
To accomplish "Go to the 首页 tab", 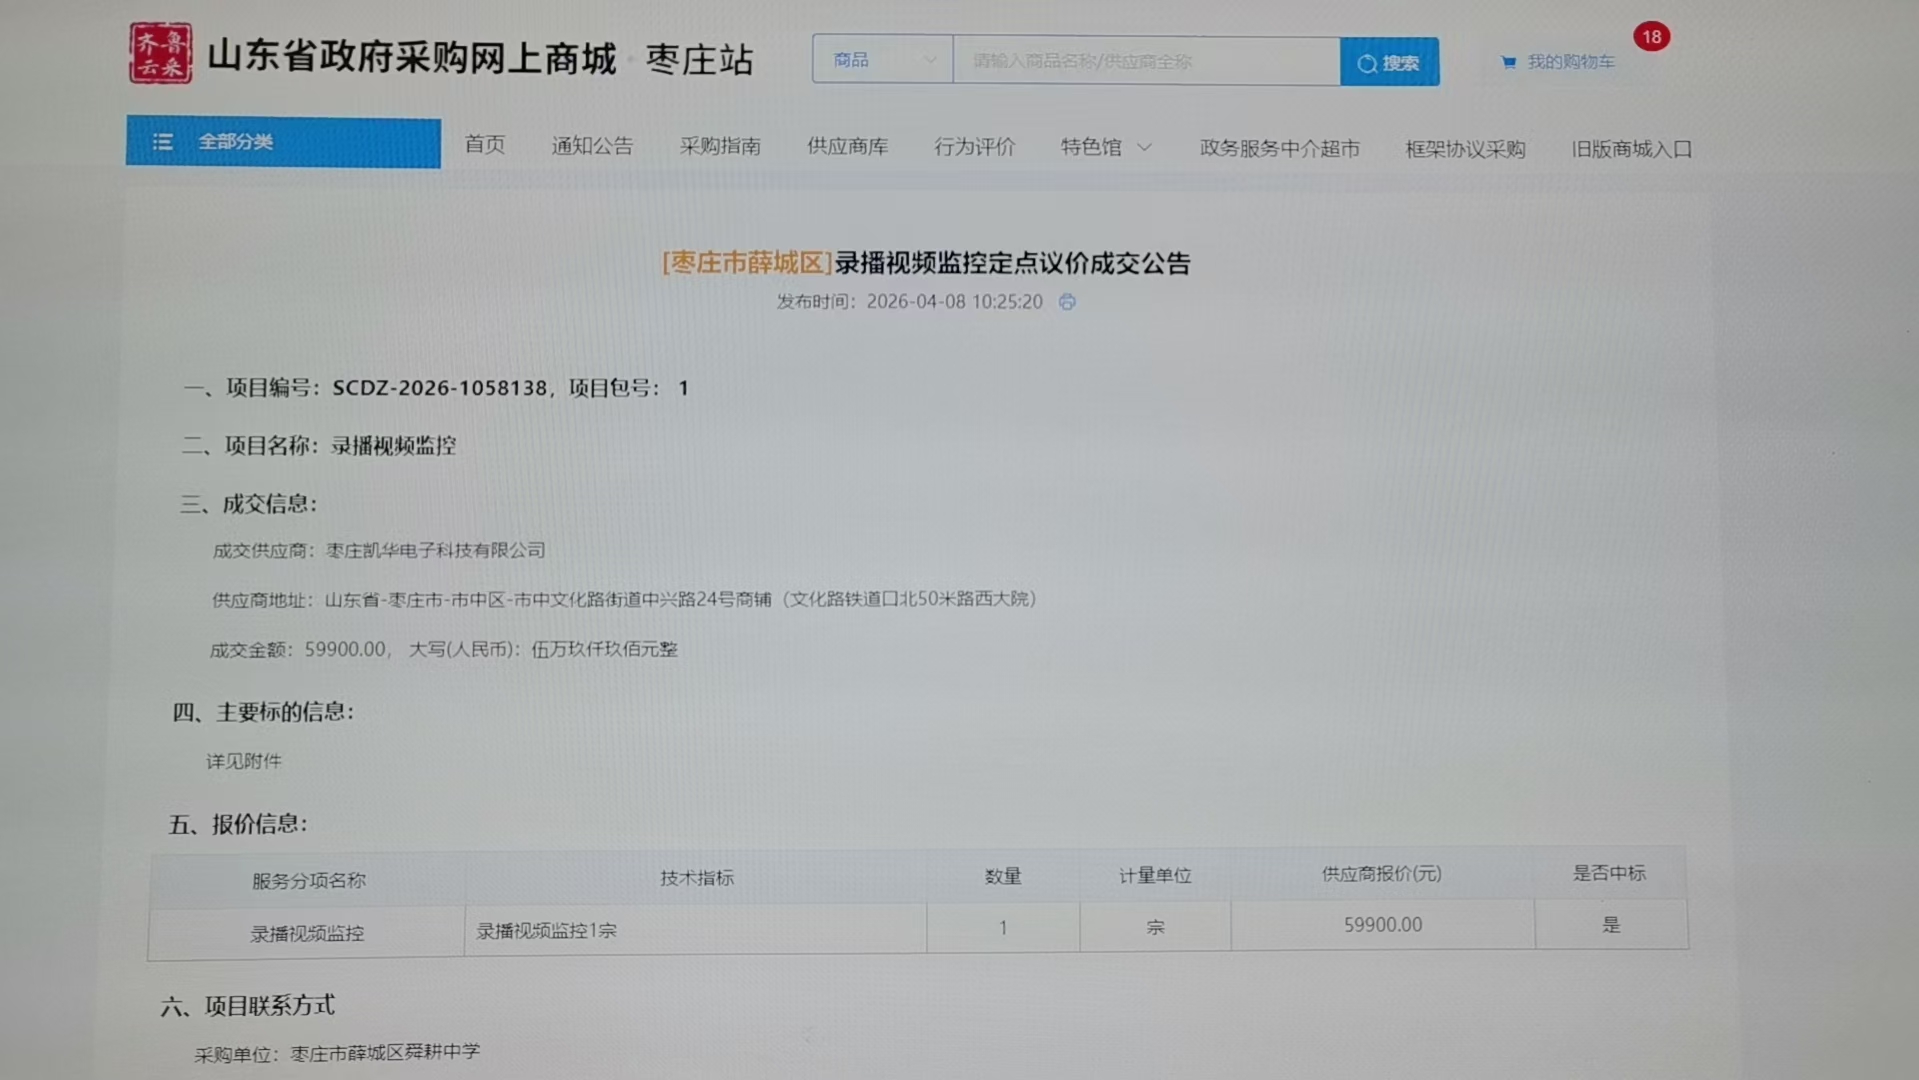I will coord(485,146).
